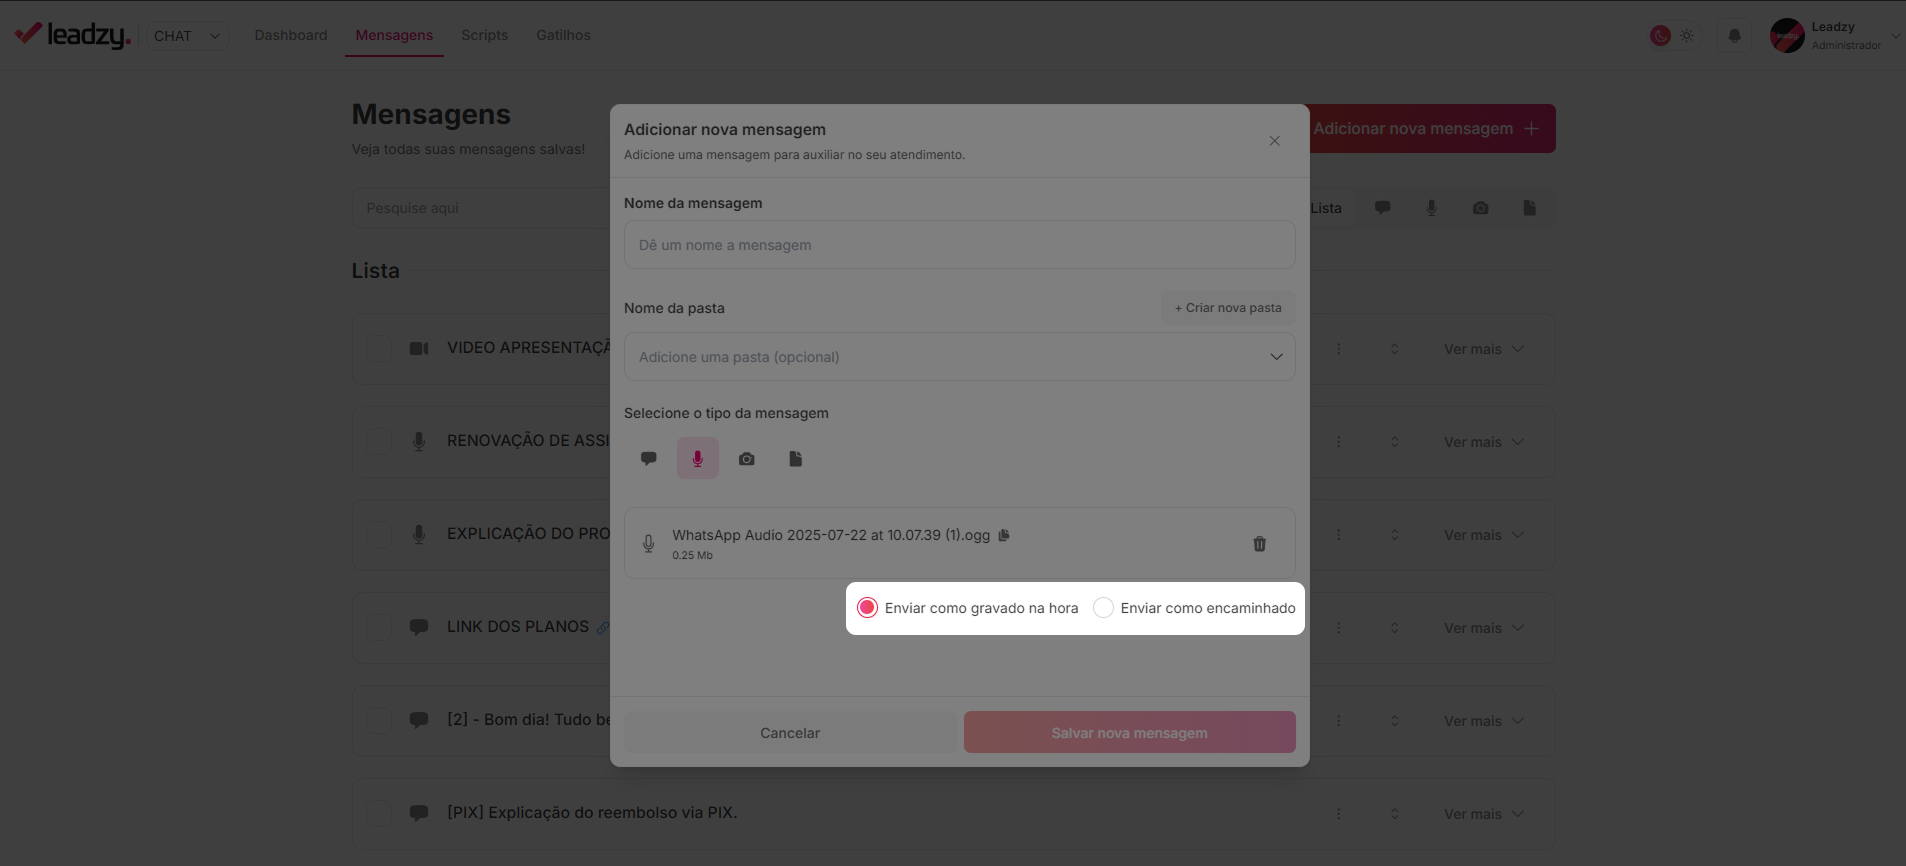Click reorder arrows on [PIX] Explicação row

click(x=1395, y=814)
